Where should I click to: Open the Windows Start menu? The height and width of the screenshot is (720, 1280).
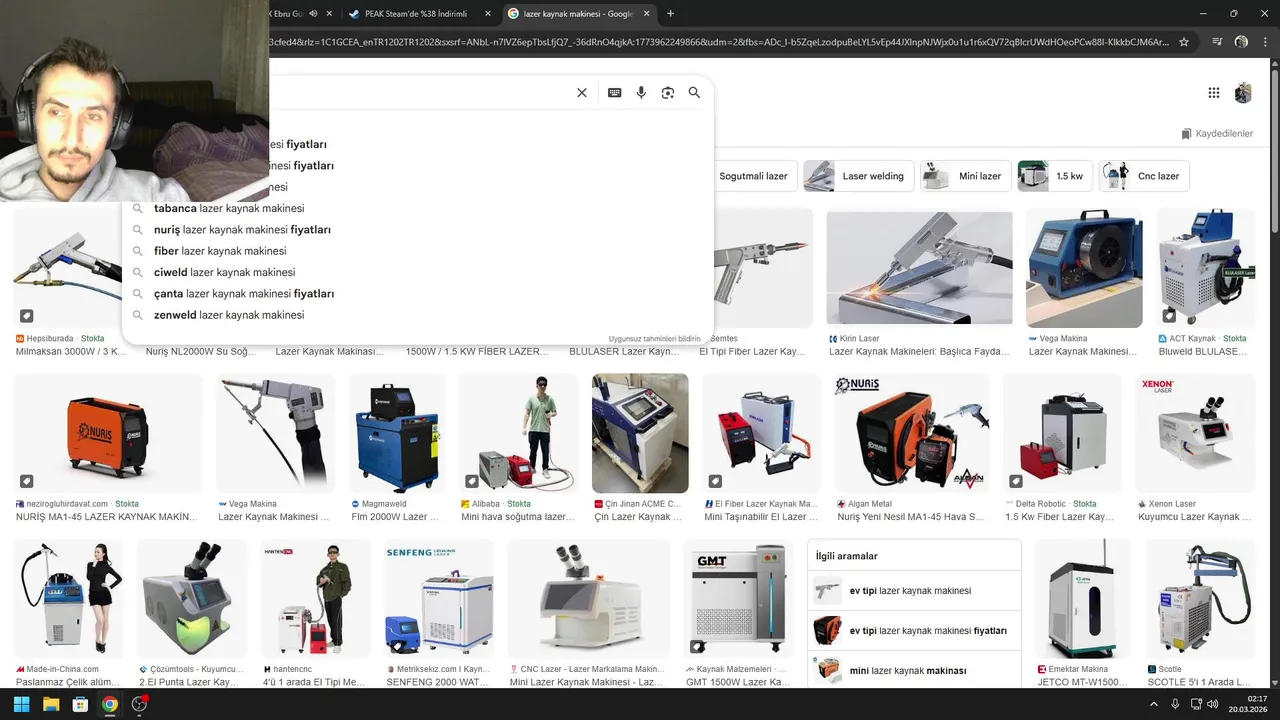point(22,704)
